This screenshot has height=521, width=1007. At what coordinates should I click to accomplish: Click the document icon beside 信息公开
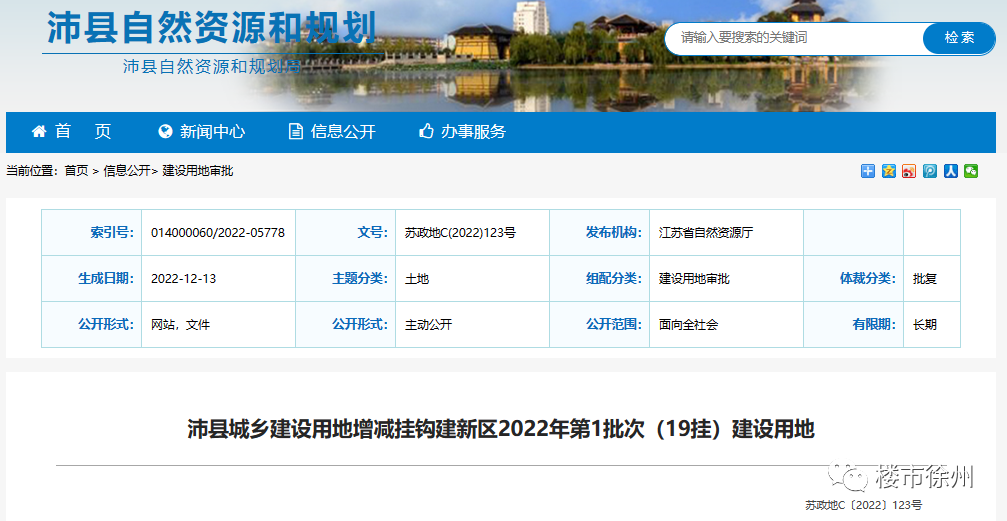click(295, 132)
